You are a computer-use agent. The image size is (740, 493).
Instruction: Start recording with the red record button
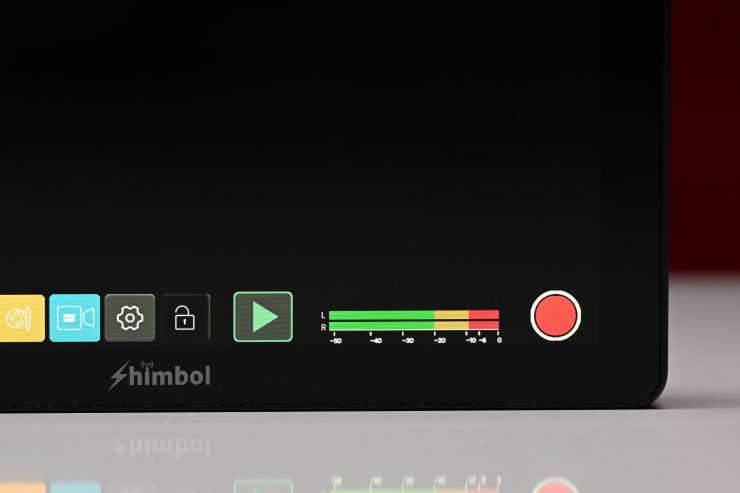pyautogui.click(x=555, y=315)
